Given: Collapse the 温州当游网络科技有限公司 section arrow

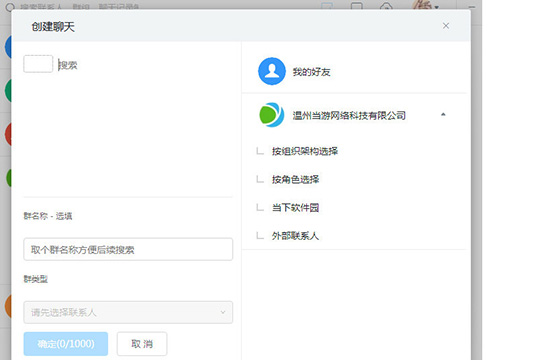Looking at the screenshot, I should (443, 114).
